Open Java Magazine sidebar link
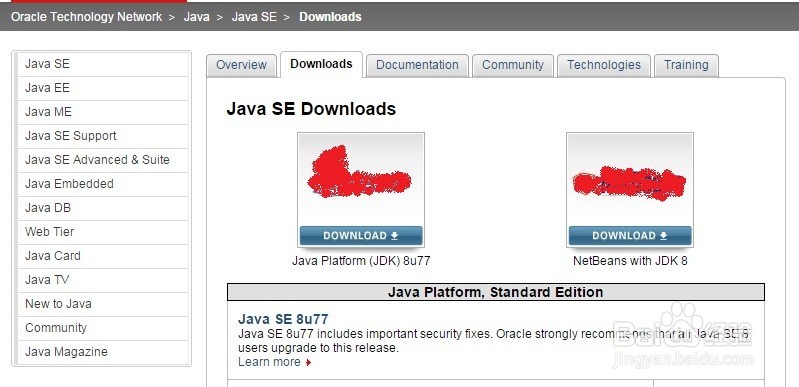 [103, 352]
